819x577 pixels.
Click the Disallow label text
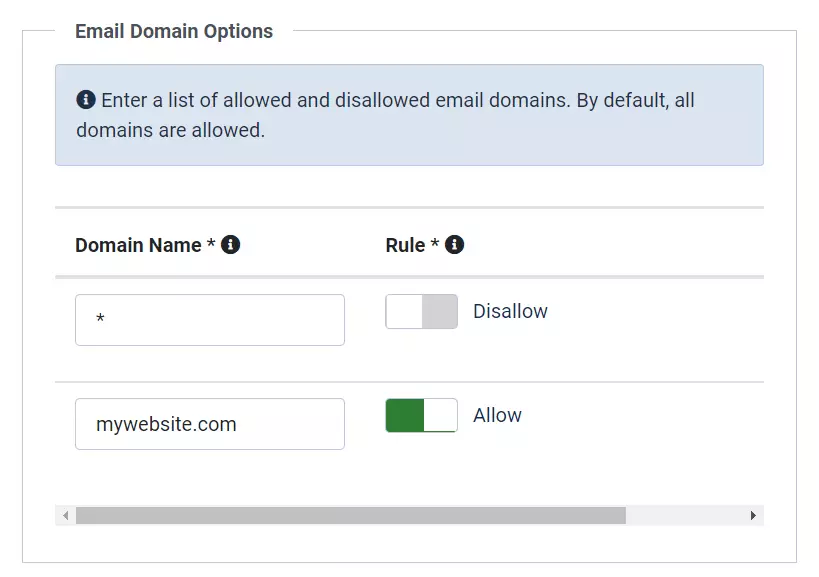pyautogui.click(x=510, y=311)
